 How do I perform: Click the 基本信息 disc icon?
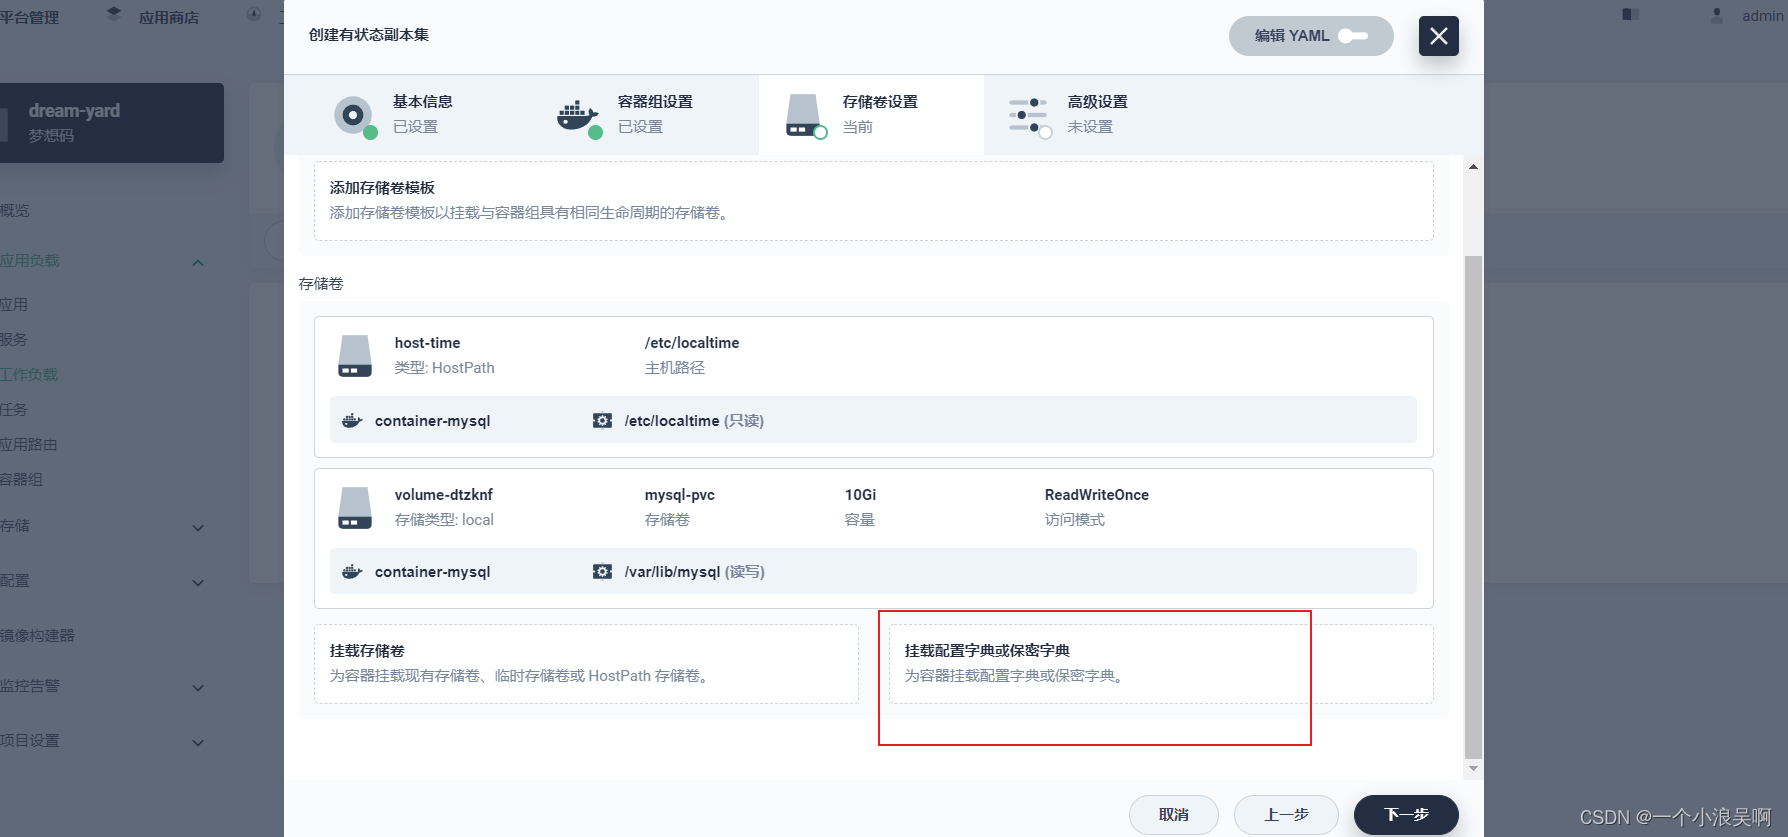click(x=353, y=115)
